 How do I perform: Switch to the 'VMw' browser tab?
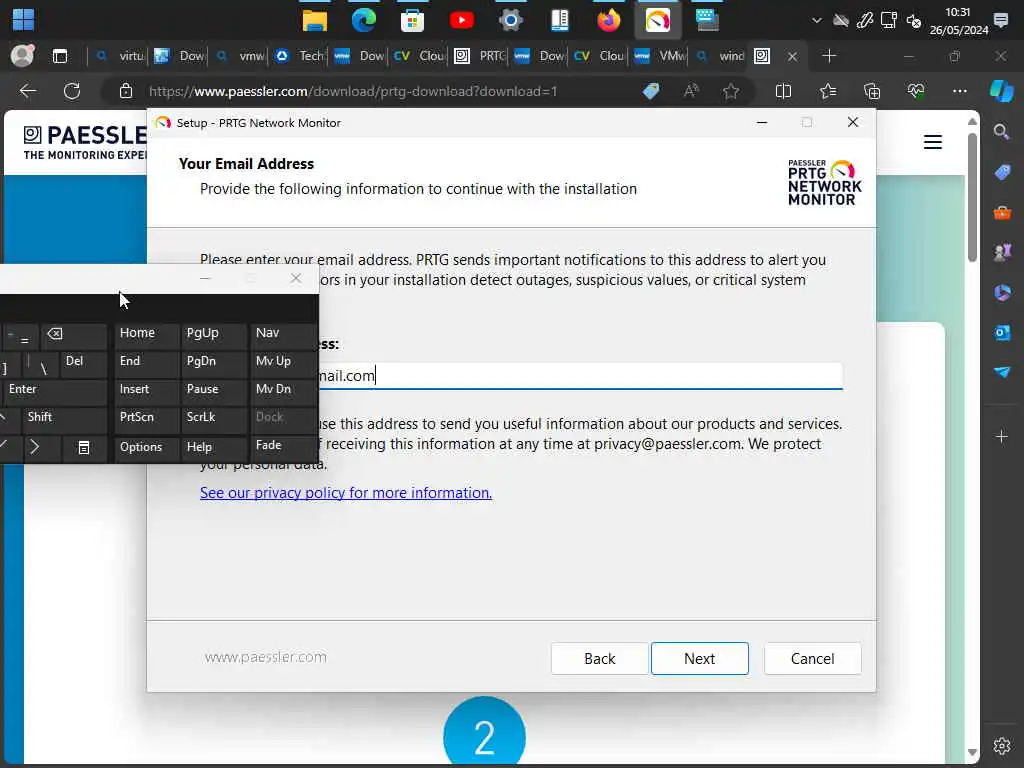660,56
